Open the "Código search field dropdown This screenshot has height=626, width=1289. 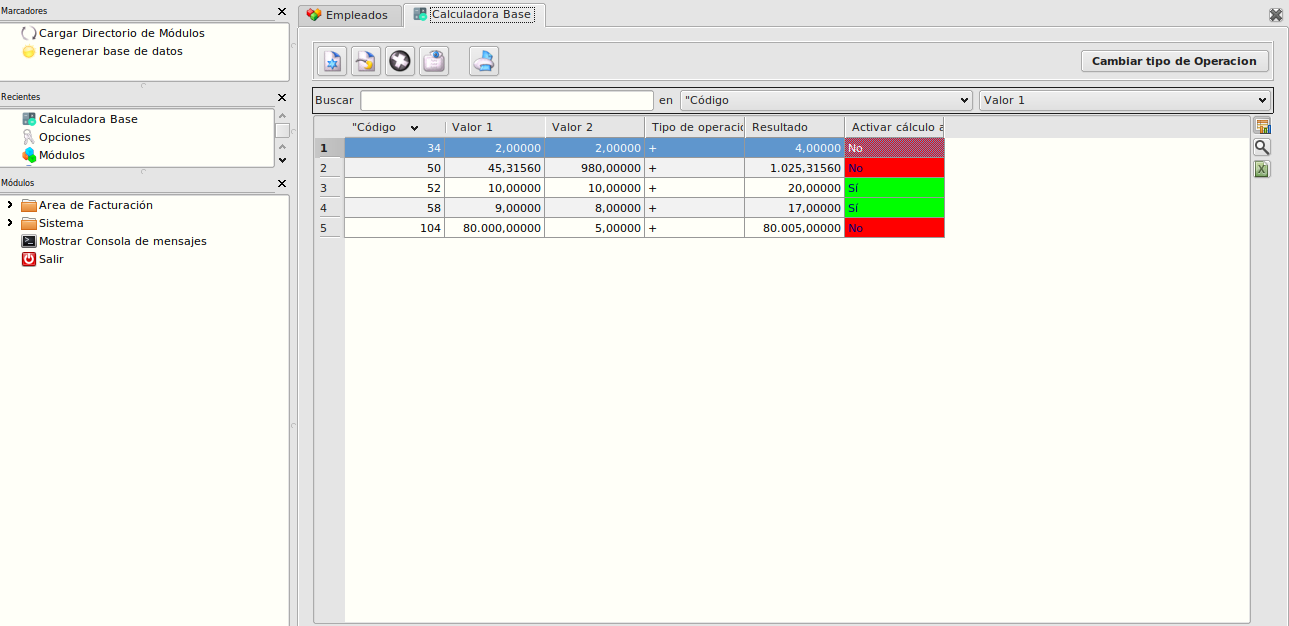826,100
